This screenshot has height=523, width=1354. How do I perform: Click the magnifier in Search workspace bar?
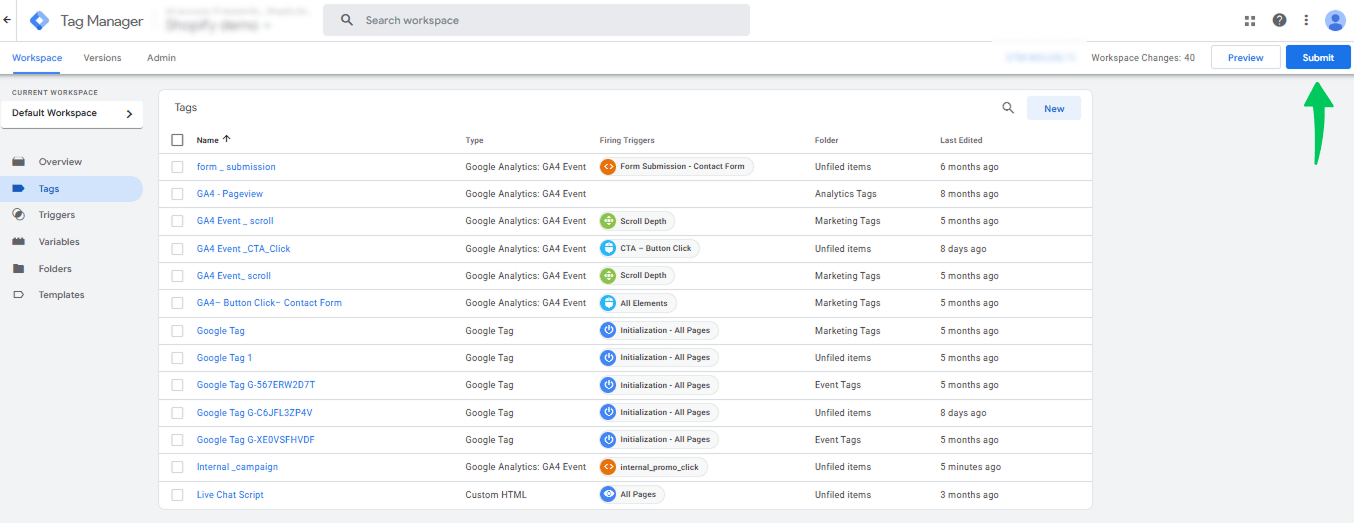[x=347, y=20]
